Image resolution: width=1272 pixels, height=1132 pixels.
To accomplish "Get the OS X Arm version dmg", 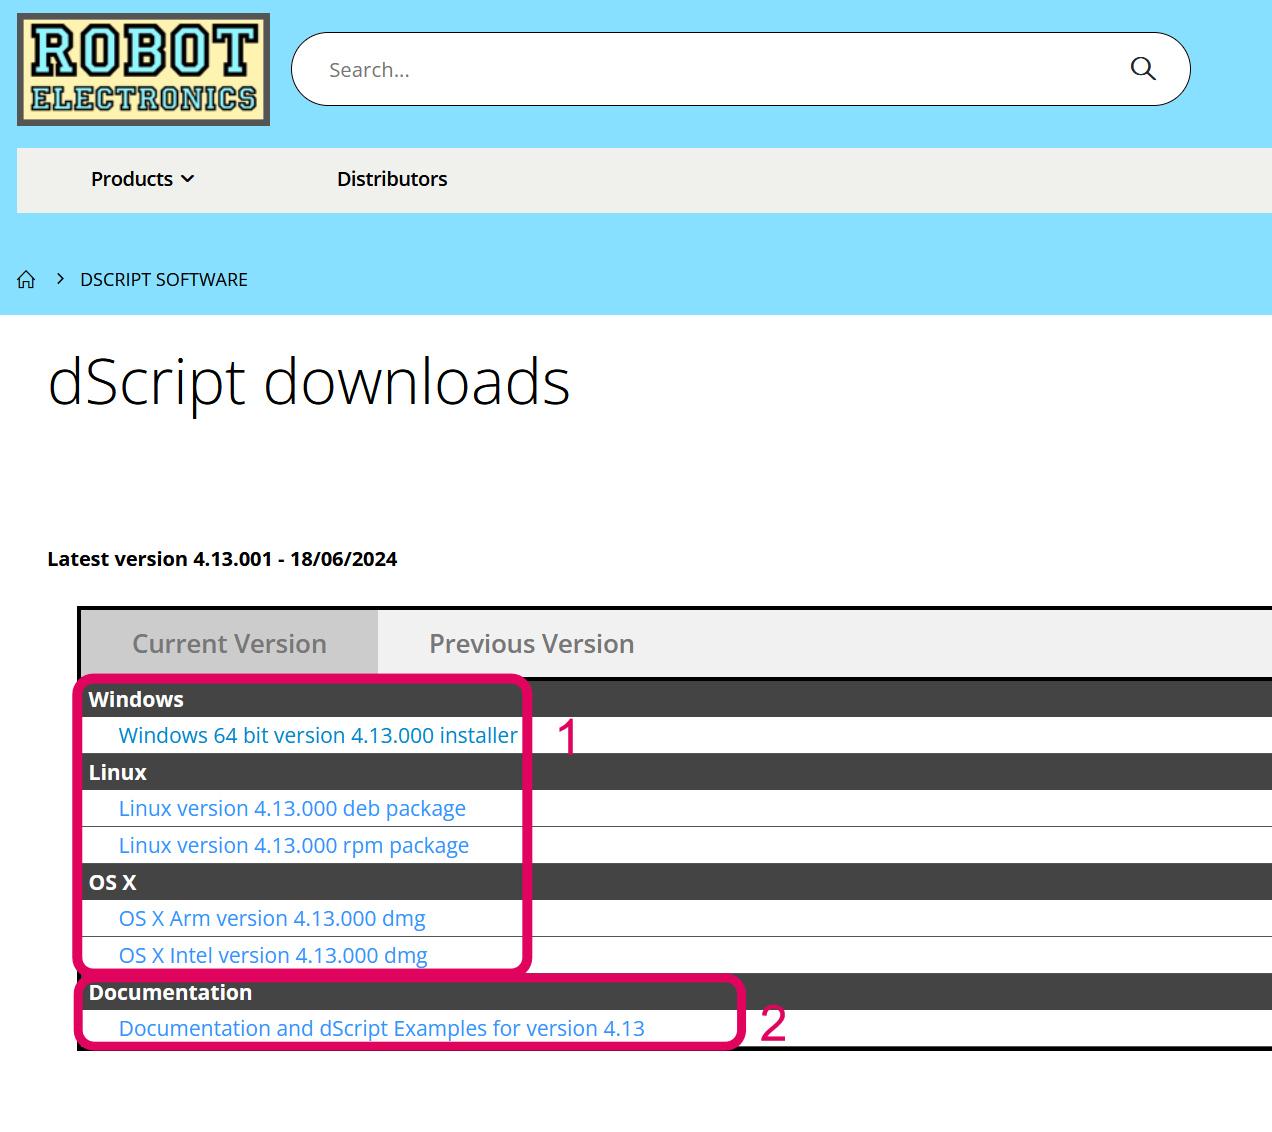I will coord(272,919).
